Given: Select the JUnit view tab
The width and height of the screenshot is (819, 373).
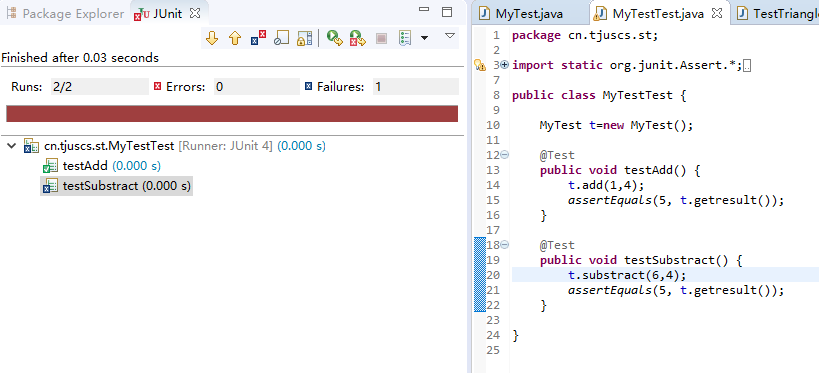Looking at the screenshot, I should (x=168, y=14).
